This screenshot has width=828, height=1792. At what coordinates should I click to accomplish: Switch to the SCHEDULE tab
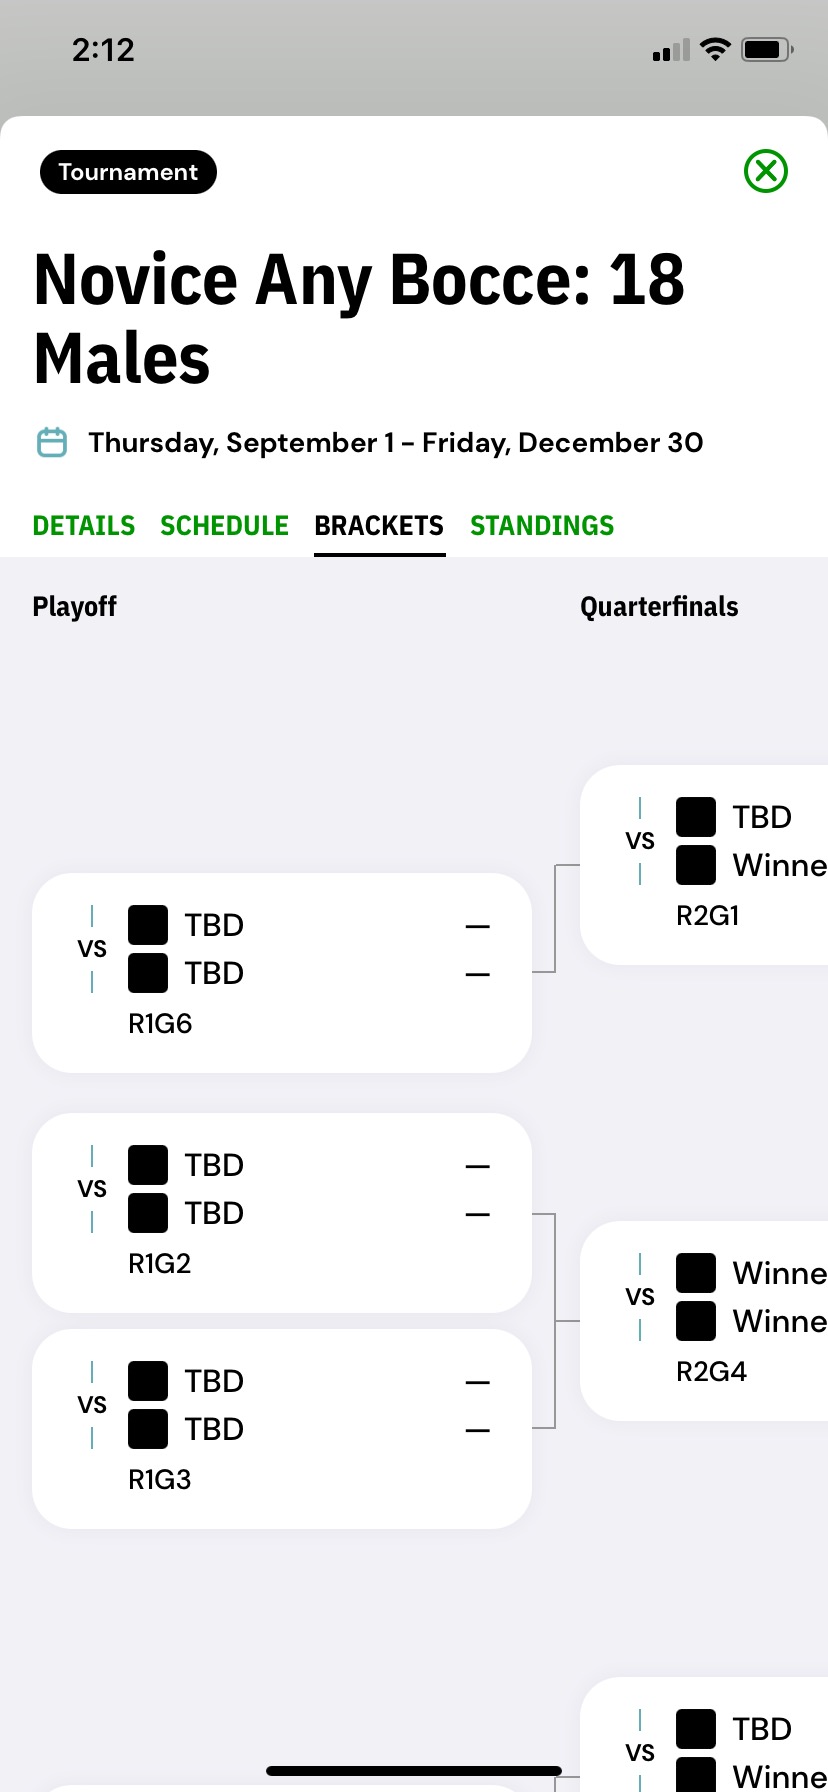click(x=225, y=526)
